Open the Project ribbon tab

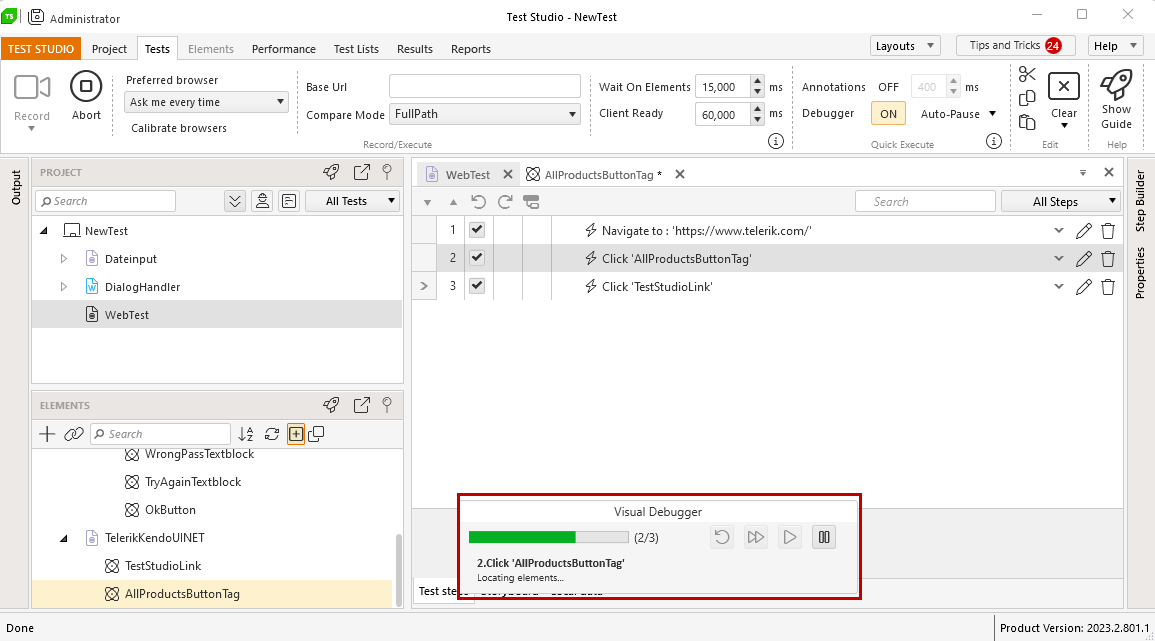[x=109, y=49]
